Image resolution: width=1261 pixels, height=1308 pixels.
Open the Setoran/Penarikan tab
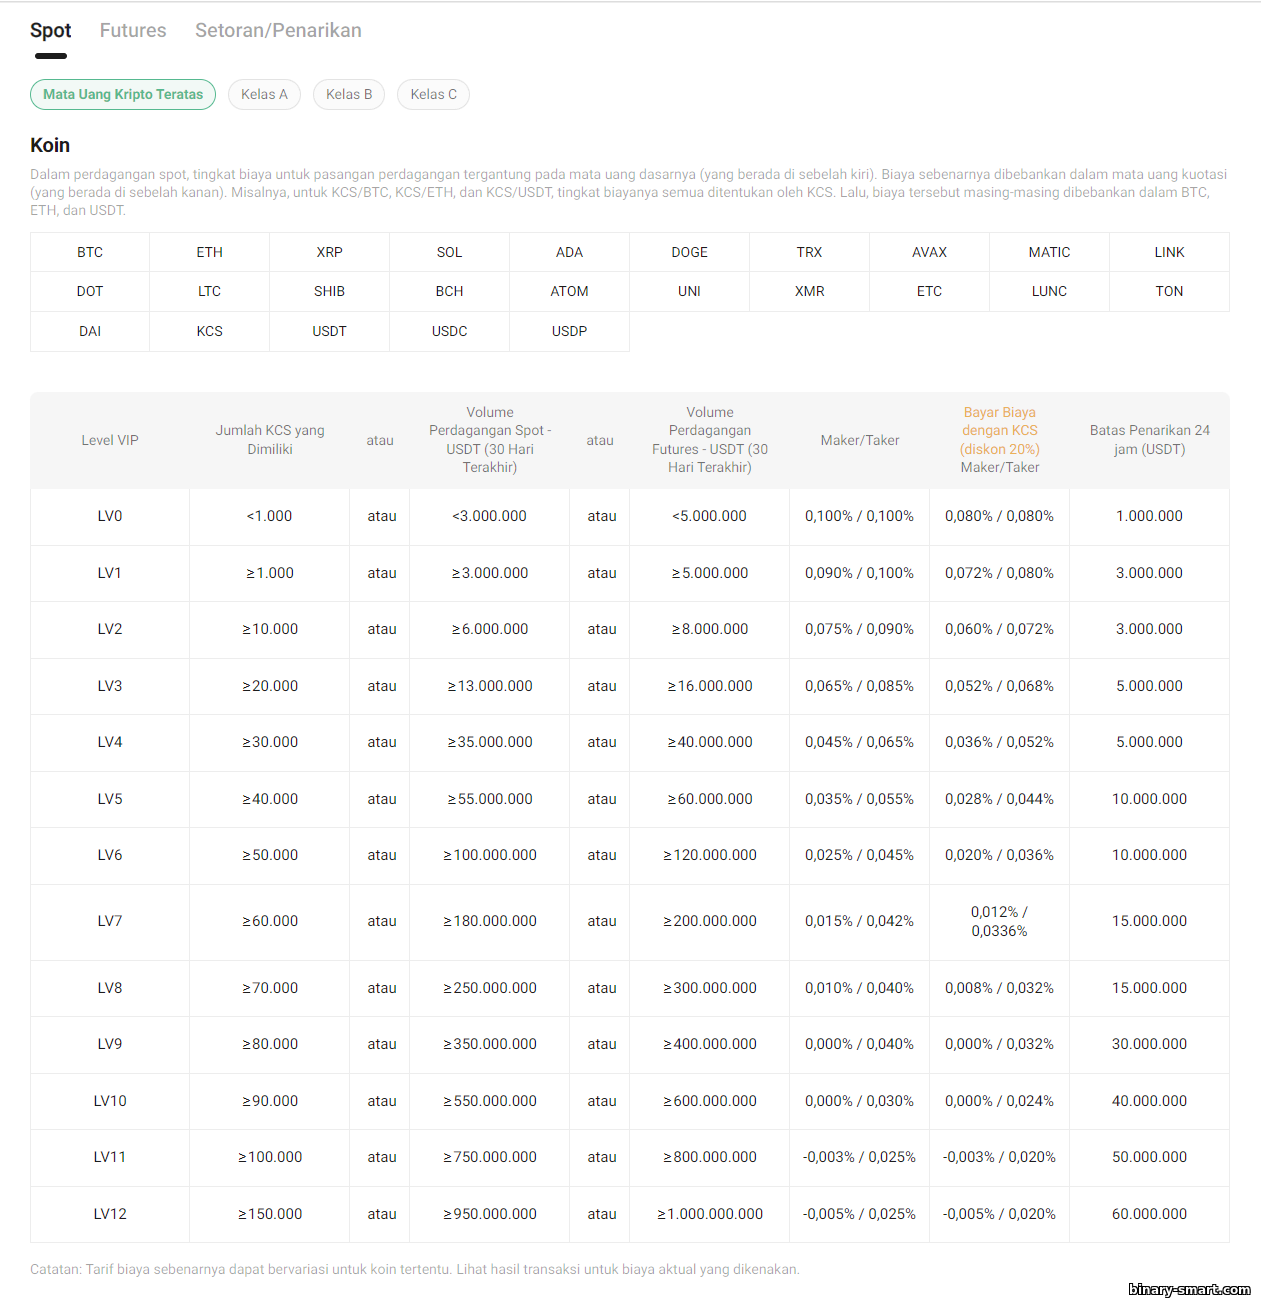pos(278,31)
